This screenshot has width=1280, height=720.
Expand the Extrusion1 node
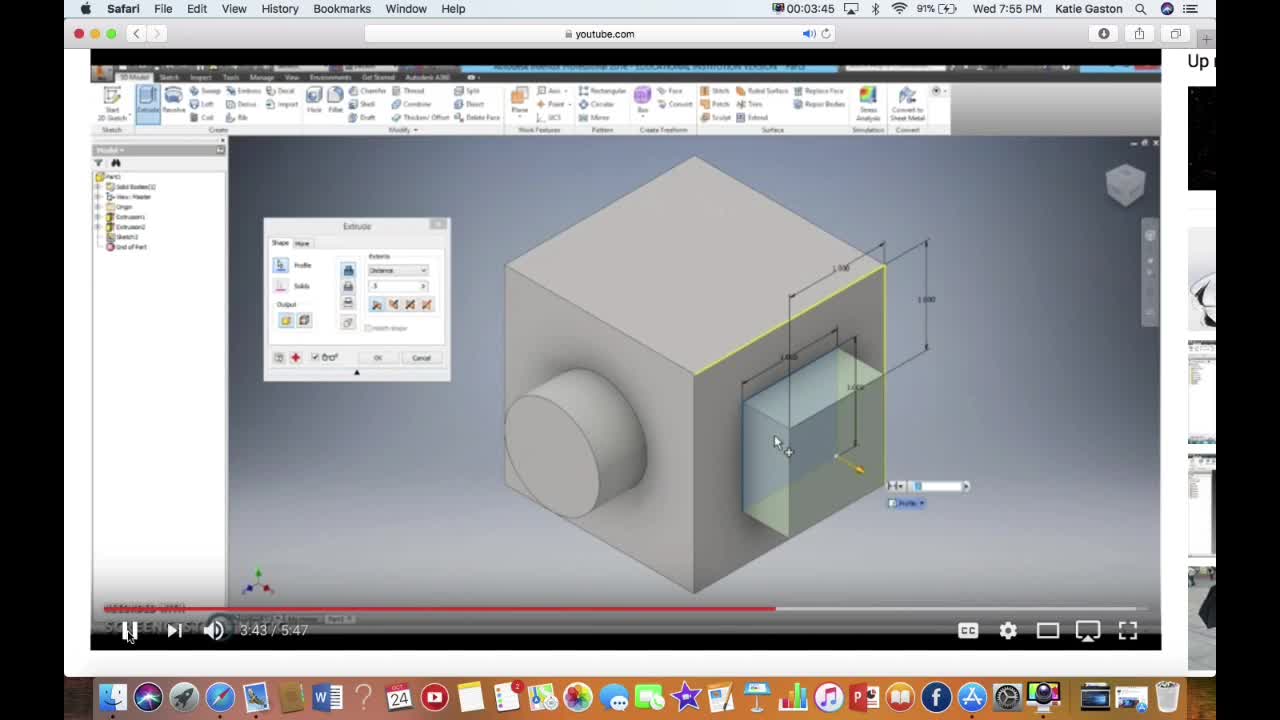point(99,217)
